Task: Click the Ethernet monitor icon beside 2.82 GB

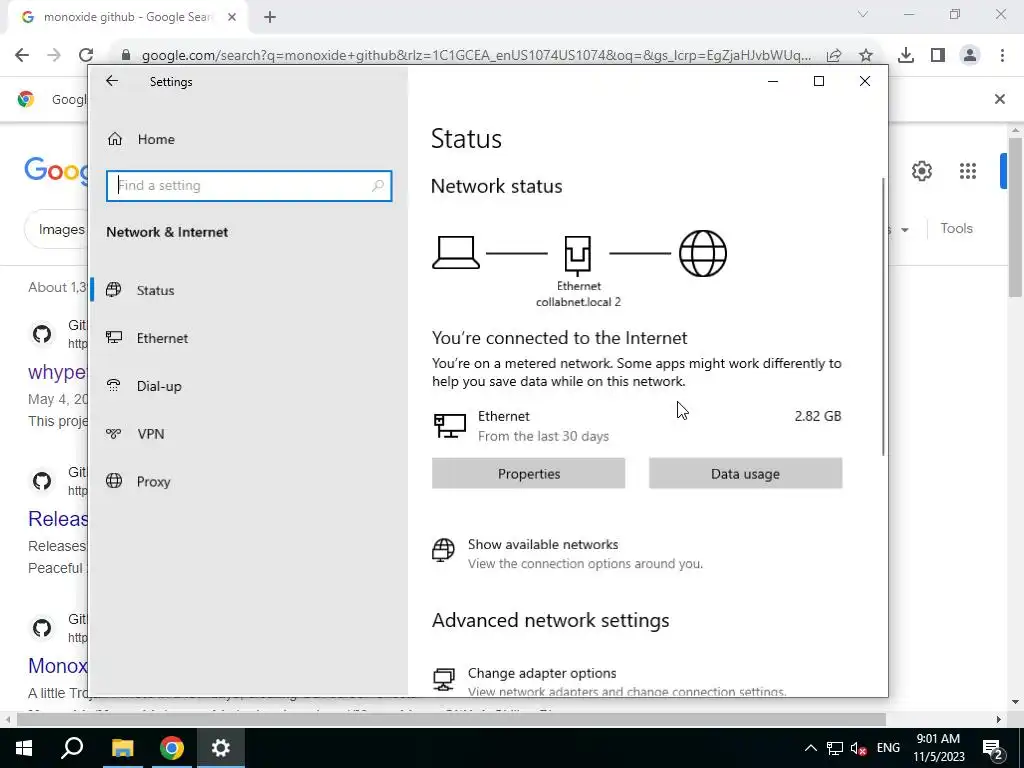Action: tap(450, 426)
